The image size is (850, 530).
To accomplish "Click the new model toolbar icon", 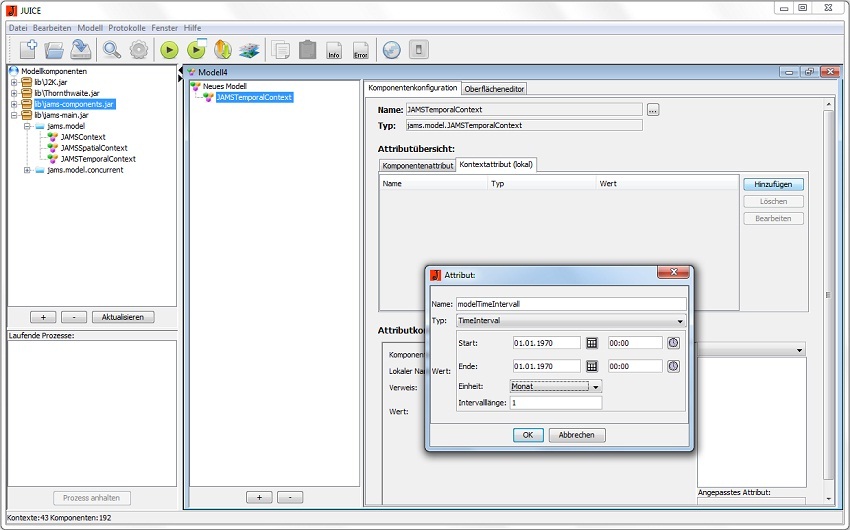I will tap(28, 49).
